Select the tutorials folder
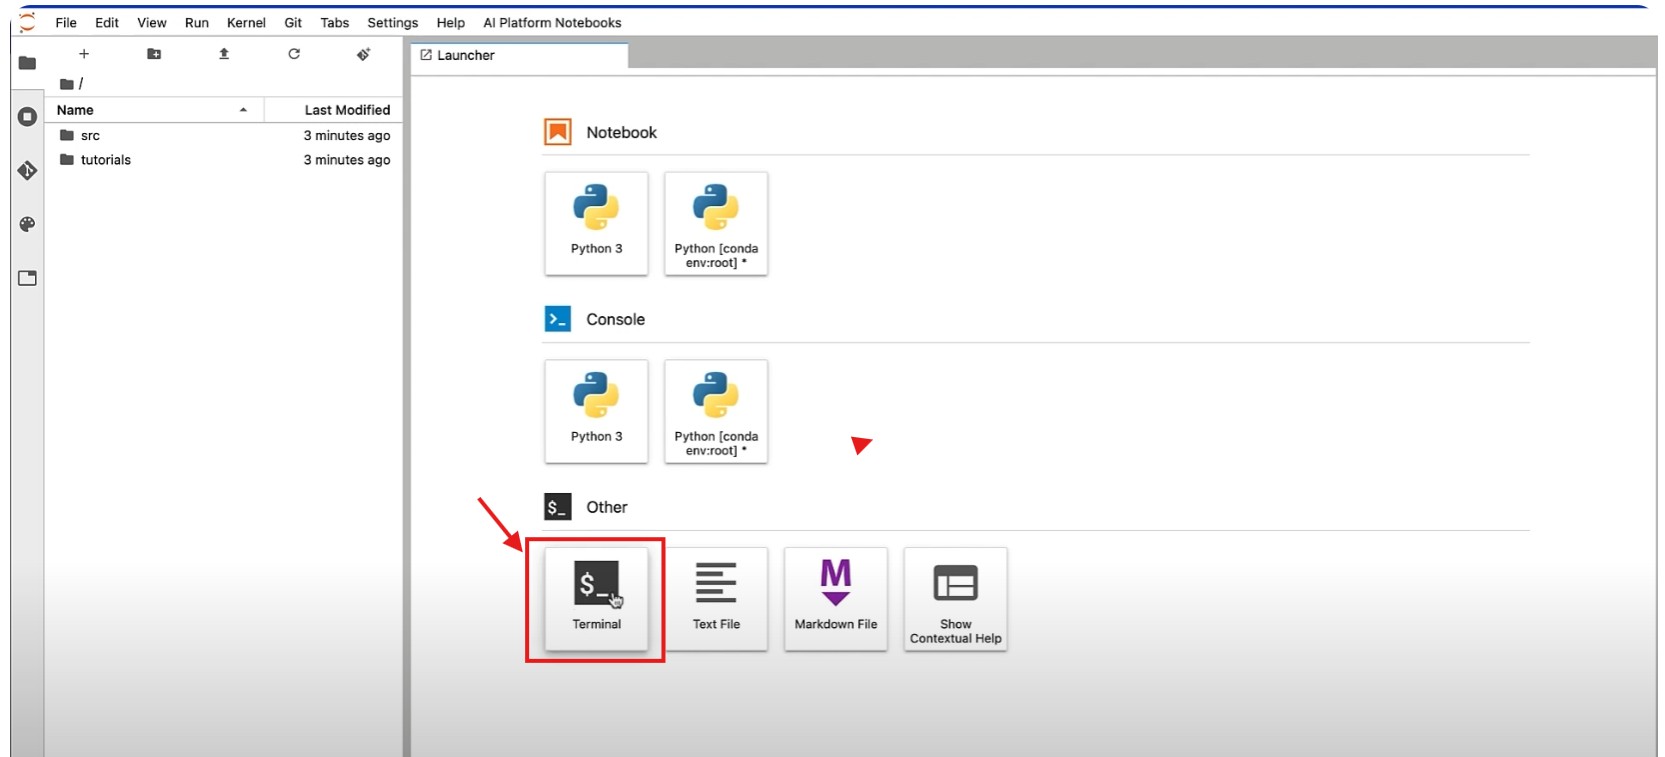Screen dimensions: 1665x757 tap(105, 160)
